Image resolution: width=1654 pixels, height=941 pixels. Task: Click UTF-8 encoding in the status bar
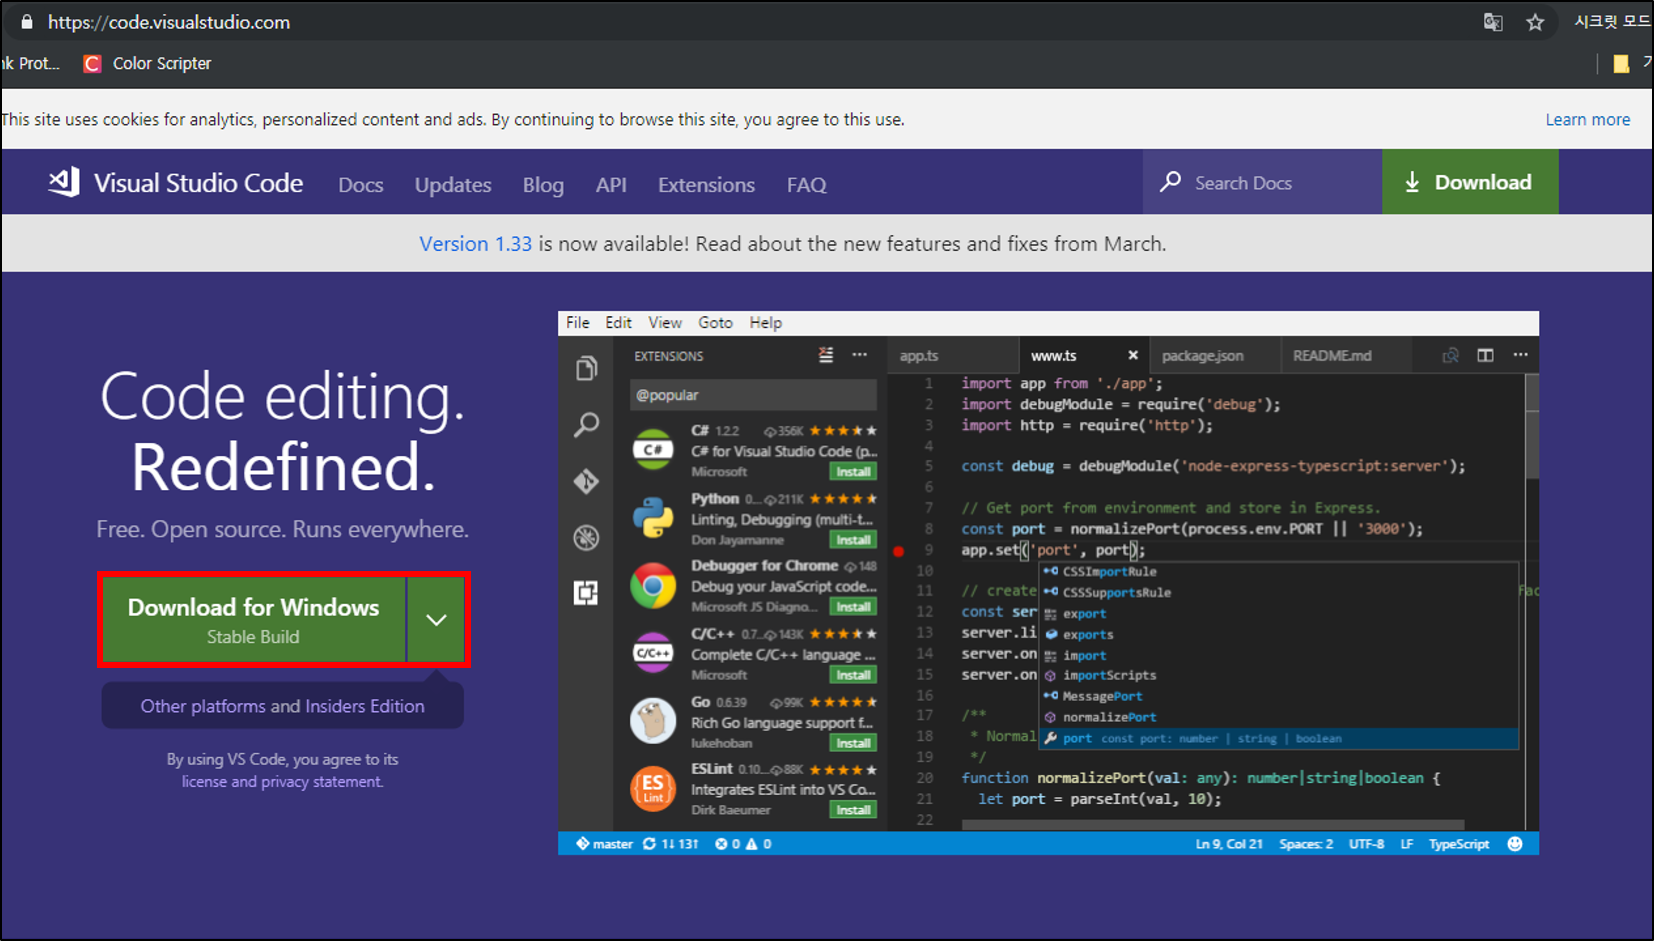pos(1366,844)
